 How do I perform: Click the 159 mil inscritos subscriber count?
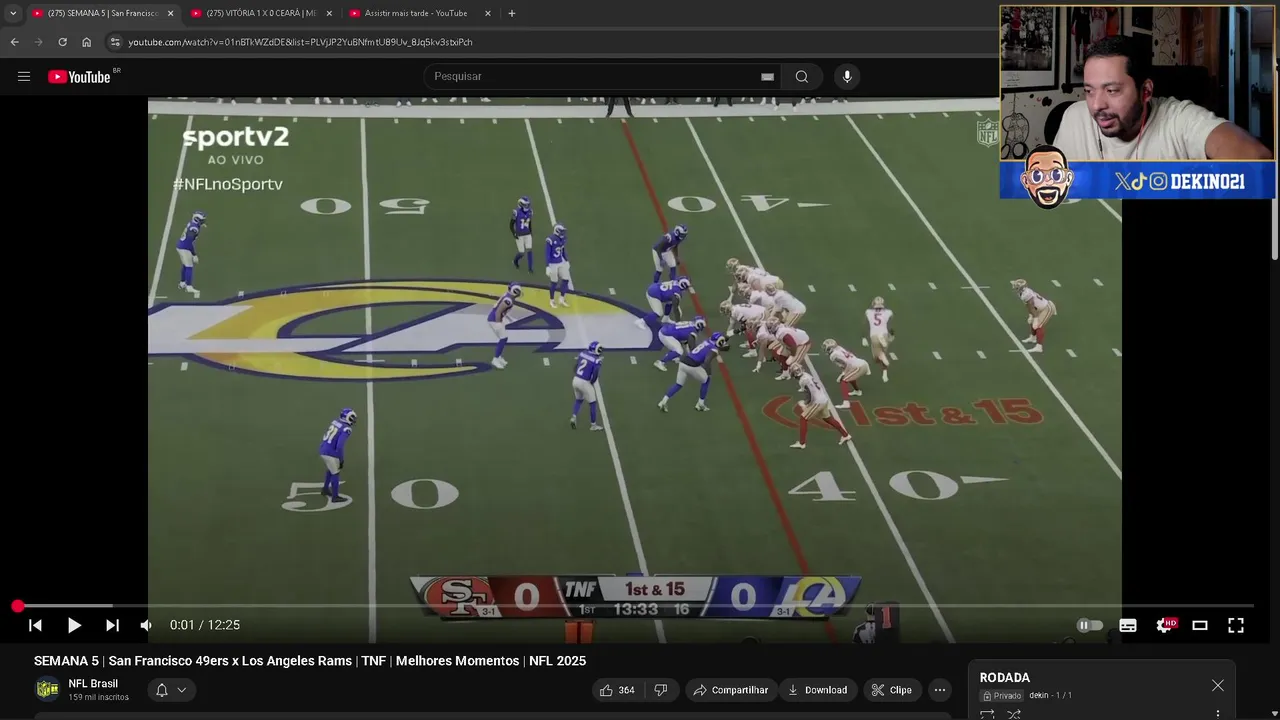(98, 697)
